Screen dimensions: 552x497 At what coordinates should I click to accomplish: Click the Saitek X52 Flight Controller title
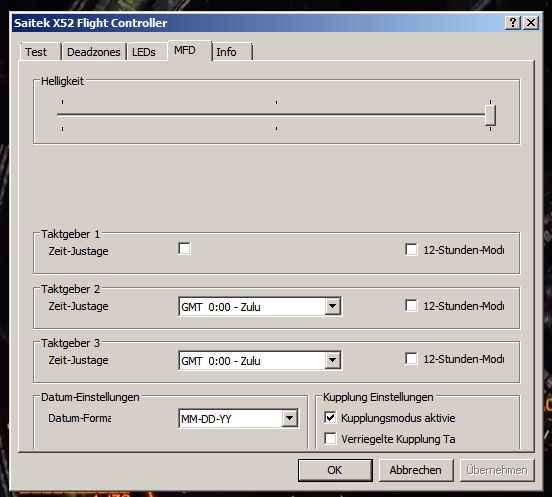[90, 23]
